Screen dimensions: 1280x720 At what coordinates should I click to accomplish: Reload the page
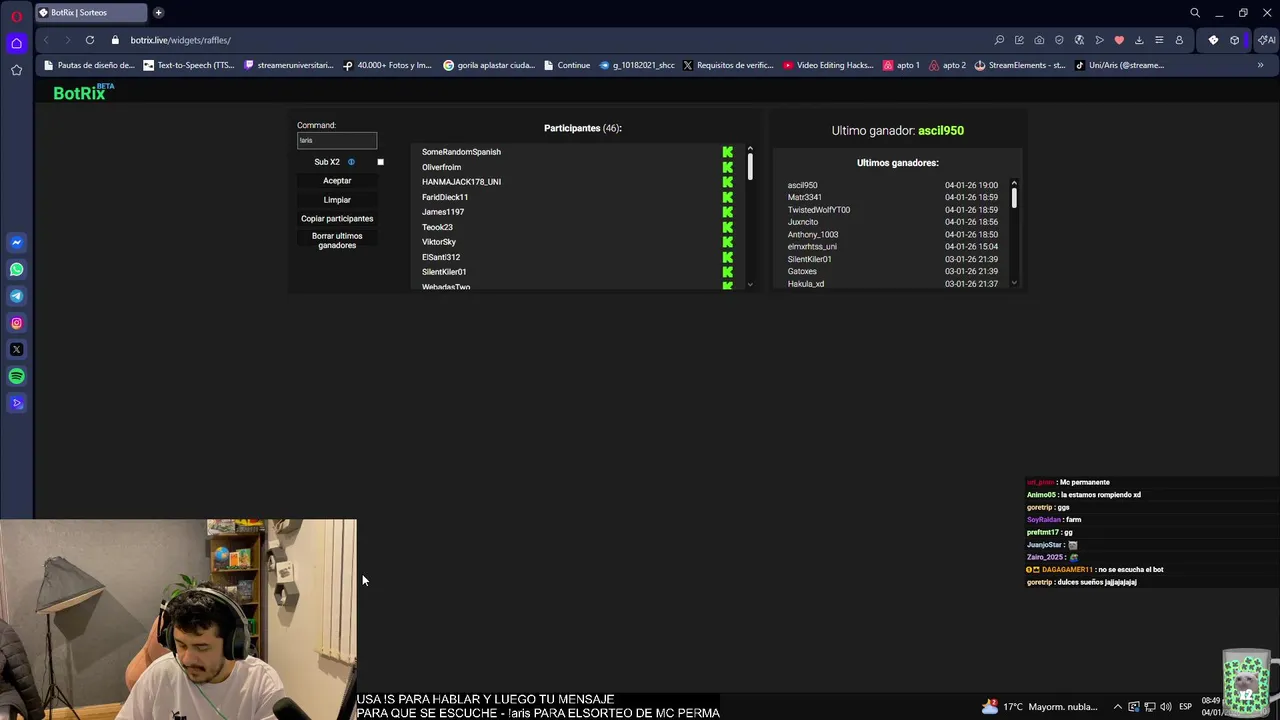(90, 40)
